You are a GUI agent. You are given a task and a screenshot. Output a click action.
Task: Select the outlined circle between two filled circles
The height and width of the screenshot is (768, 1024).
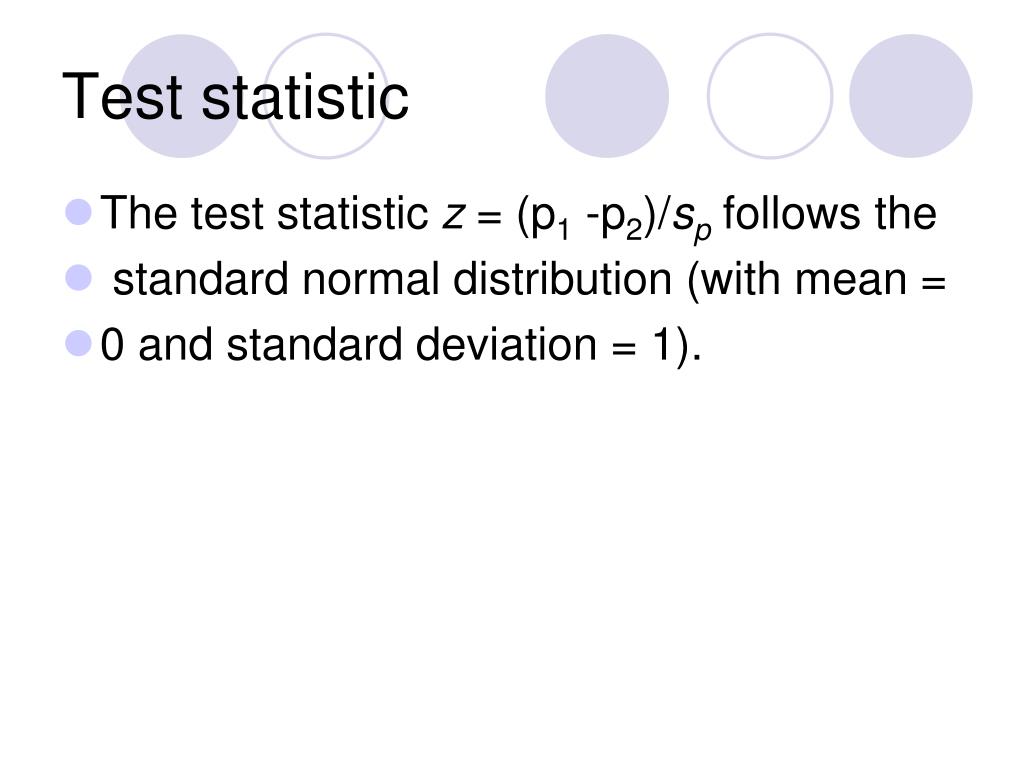point(770,96)
